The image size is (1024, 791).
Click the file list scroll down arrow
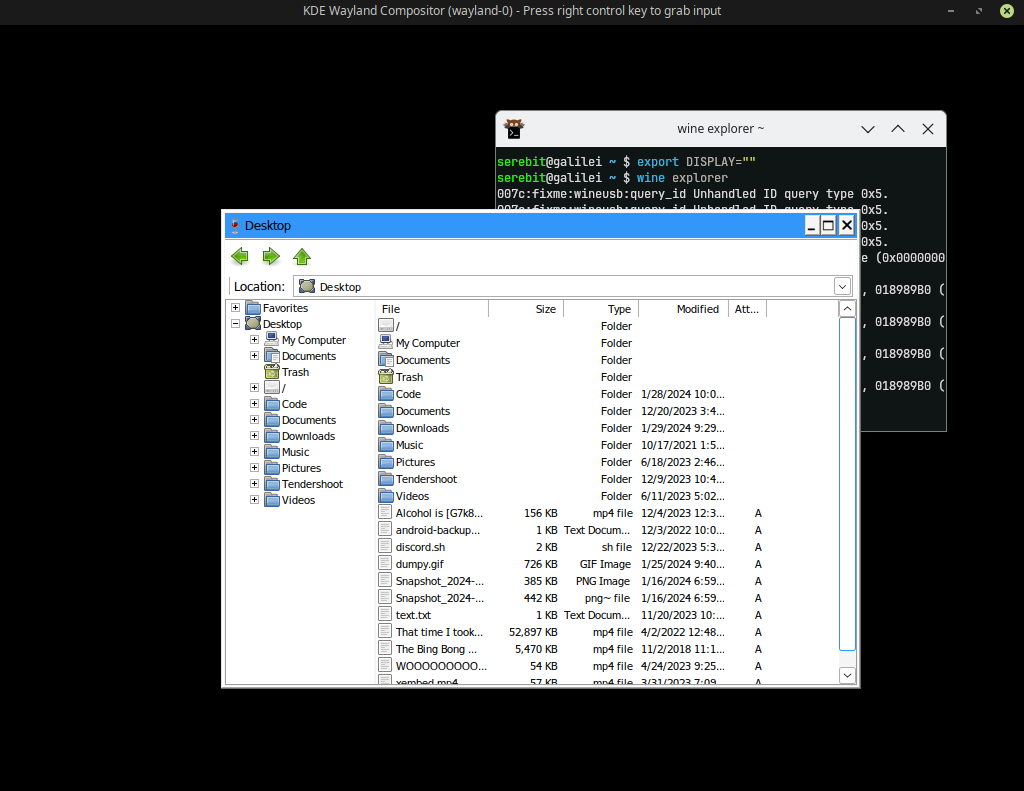point(847,676)
